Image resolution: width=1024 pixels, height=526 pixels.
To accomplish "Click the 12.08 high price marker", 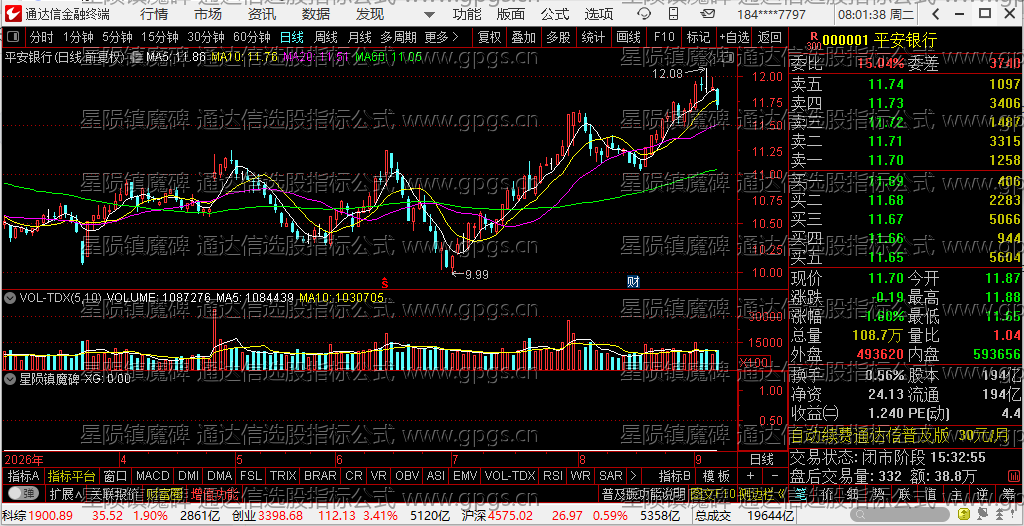I will 667,74.
